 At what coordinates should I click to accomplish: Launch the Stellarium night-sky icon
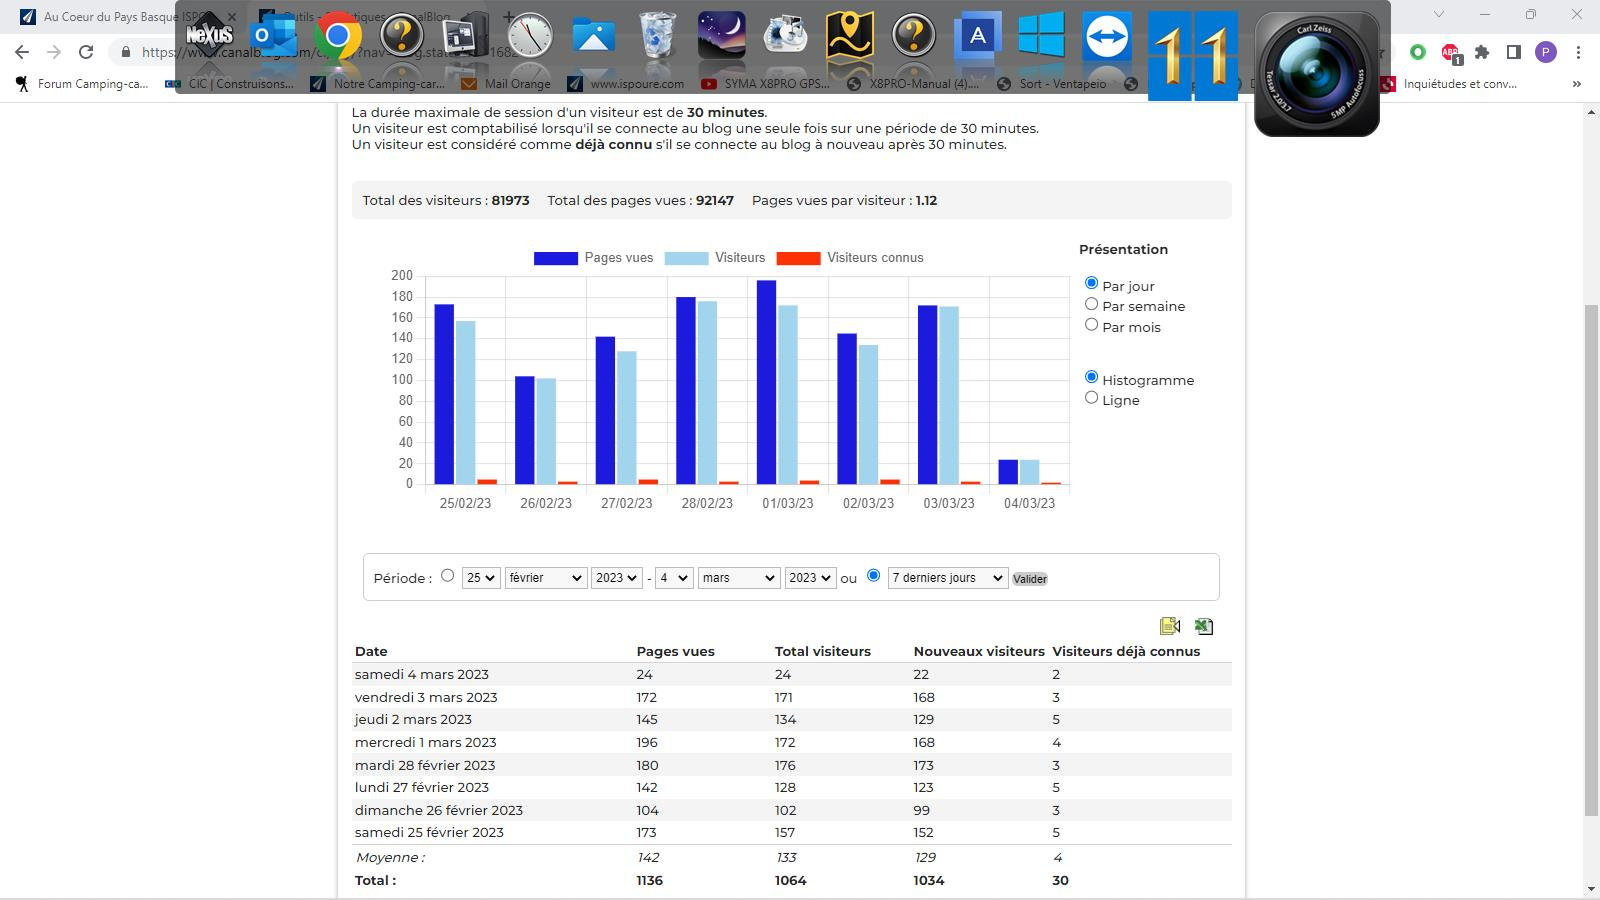coord(721,36)
